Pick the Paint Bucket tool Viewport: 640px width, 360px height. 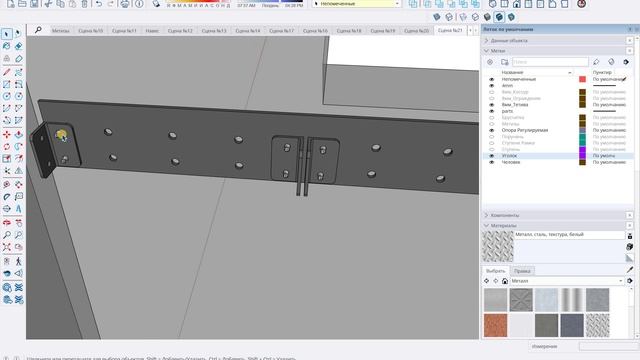pos(7,46)
